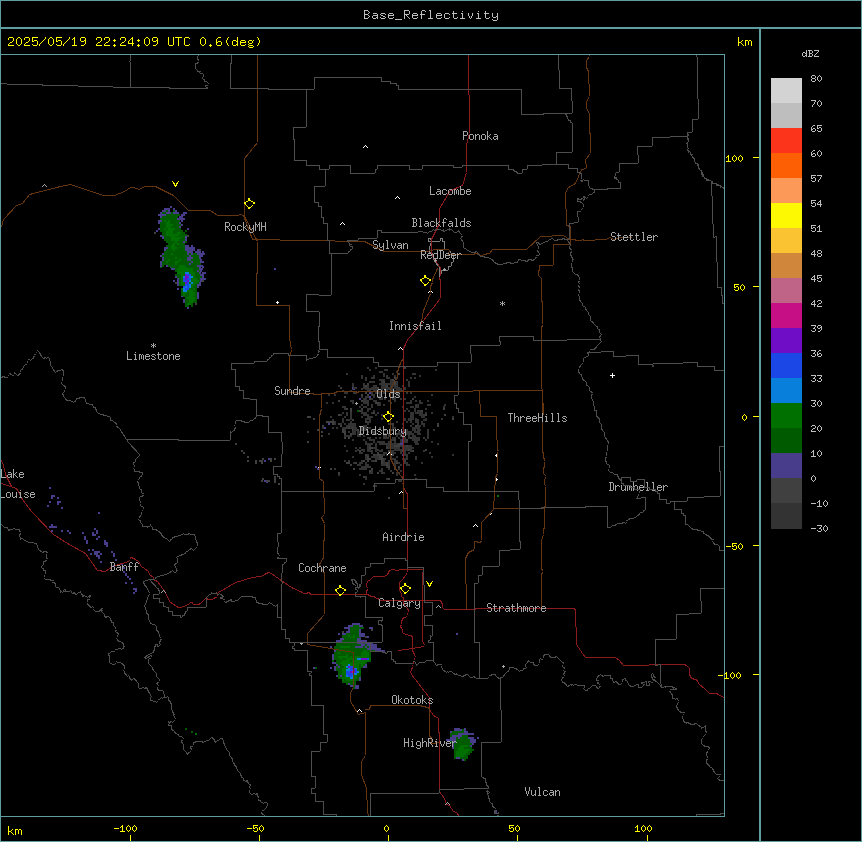
Task: Select the Lacombe city label
Action: point(450,191)
